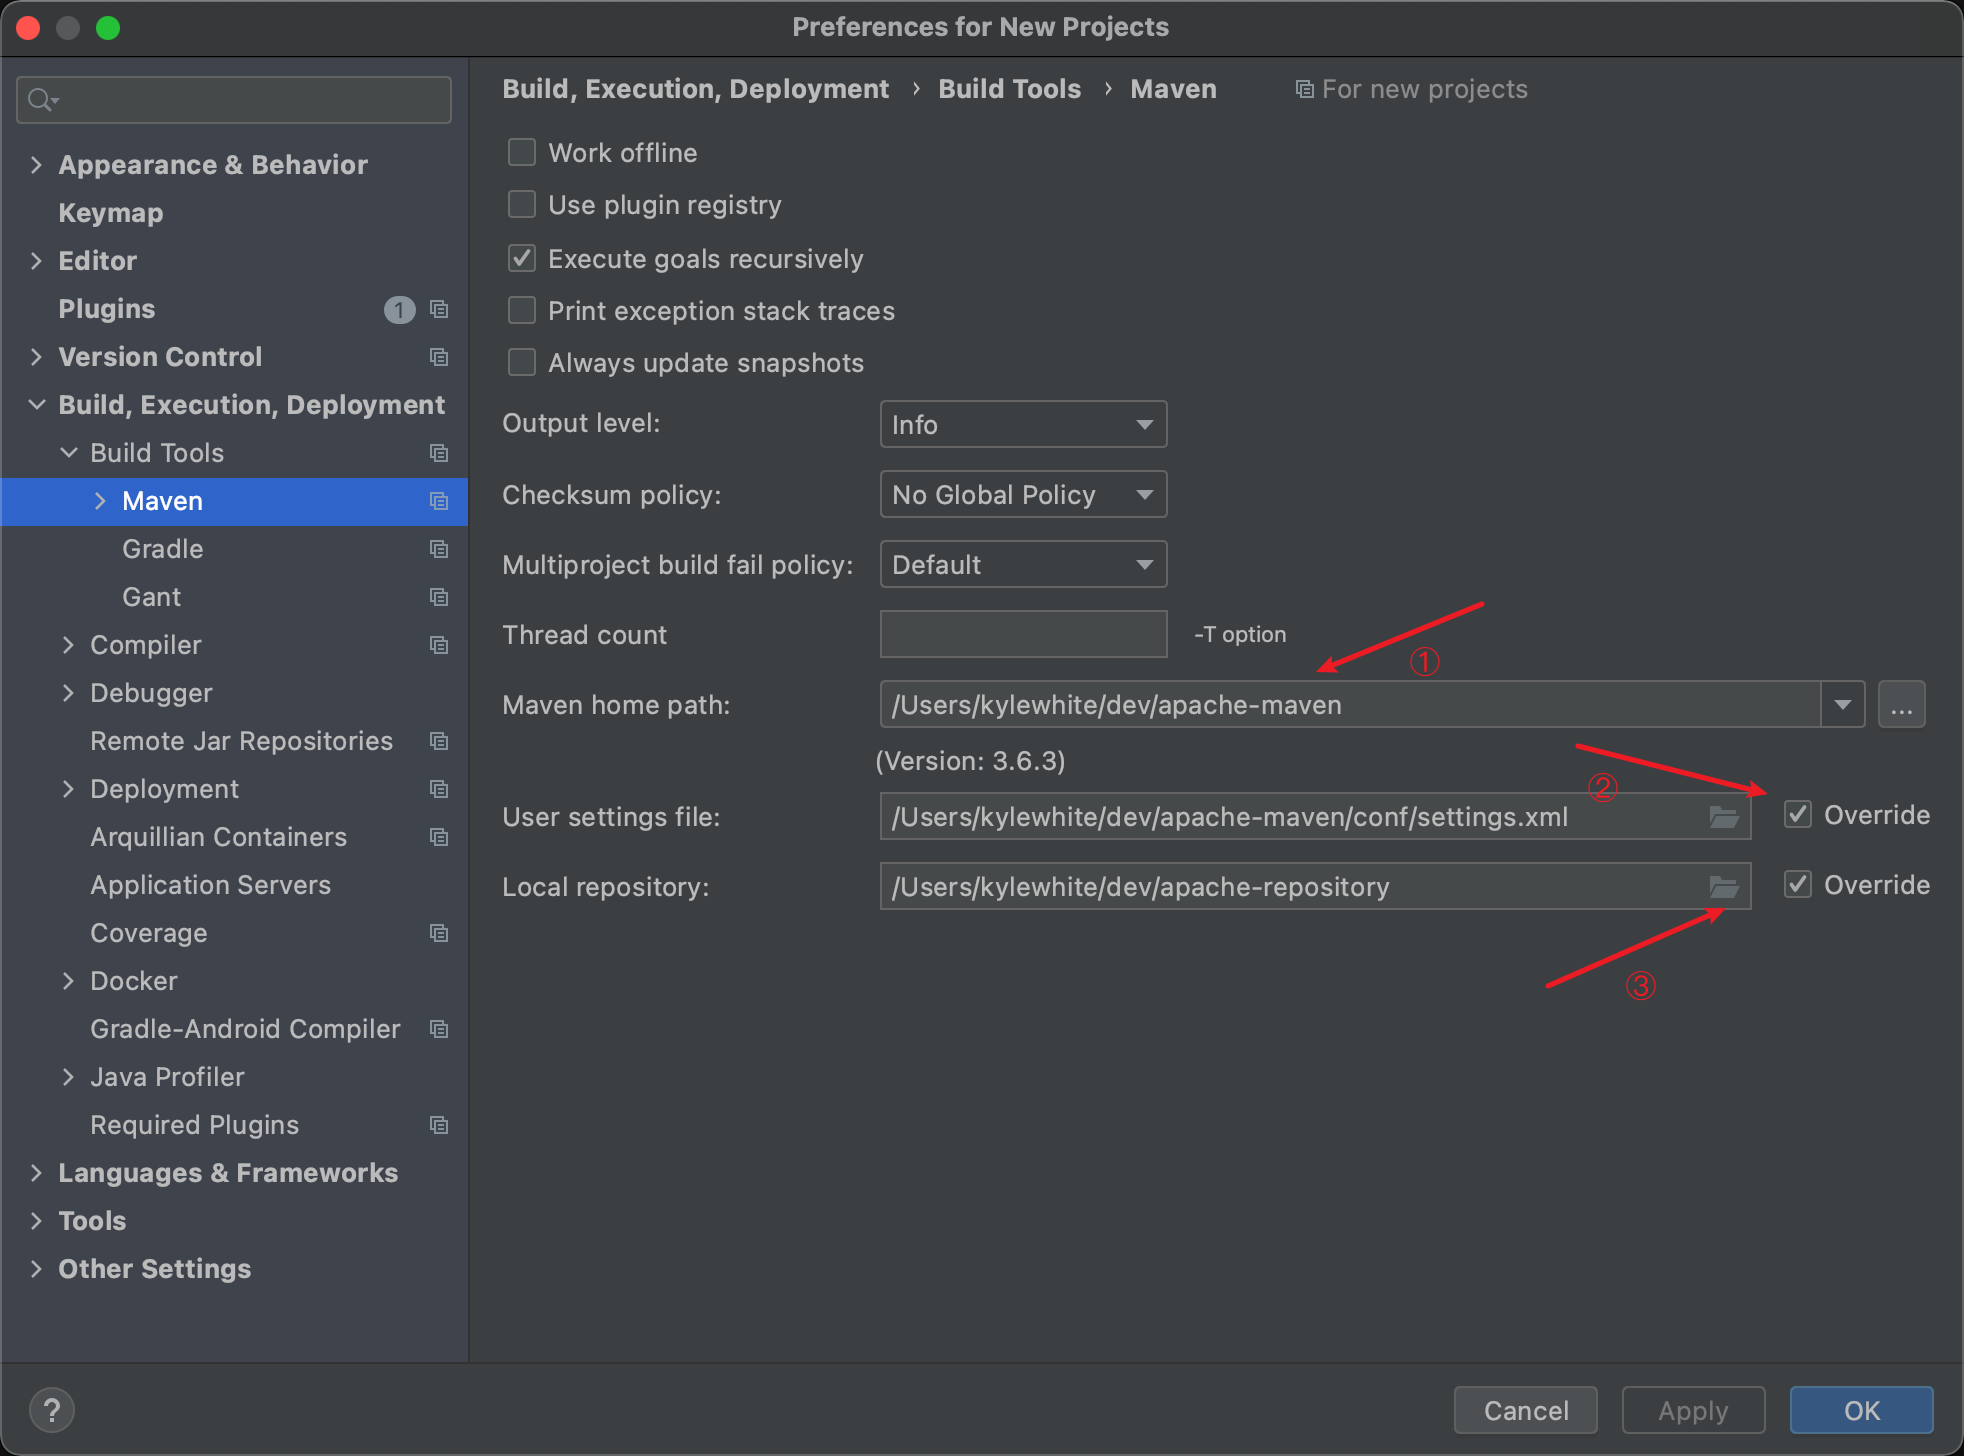
Task: Expand the Maven home path dropdown arrow
Action: tap(1842, 705)
